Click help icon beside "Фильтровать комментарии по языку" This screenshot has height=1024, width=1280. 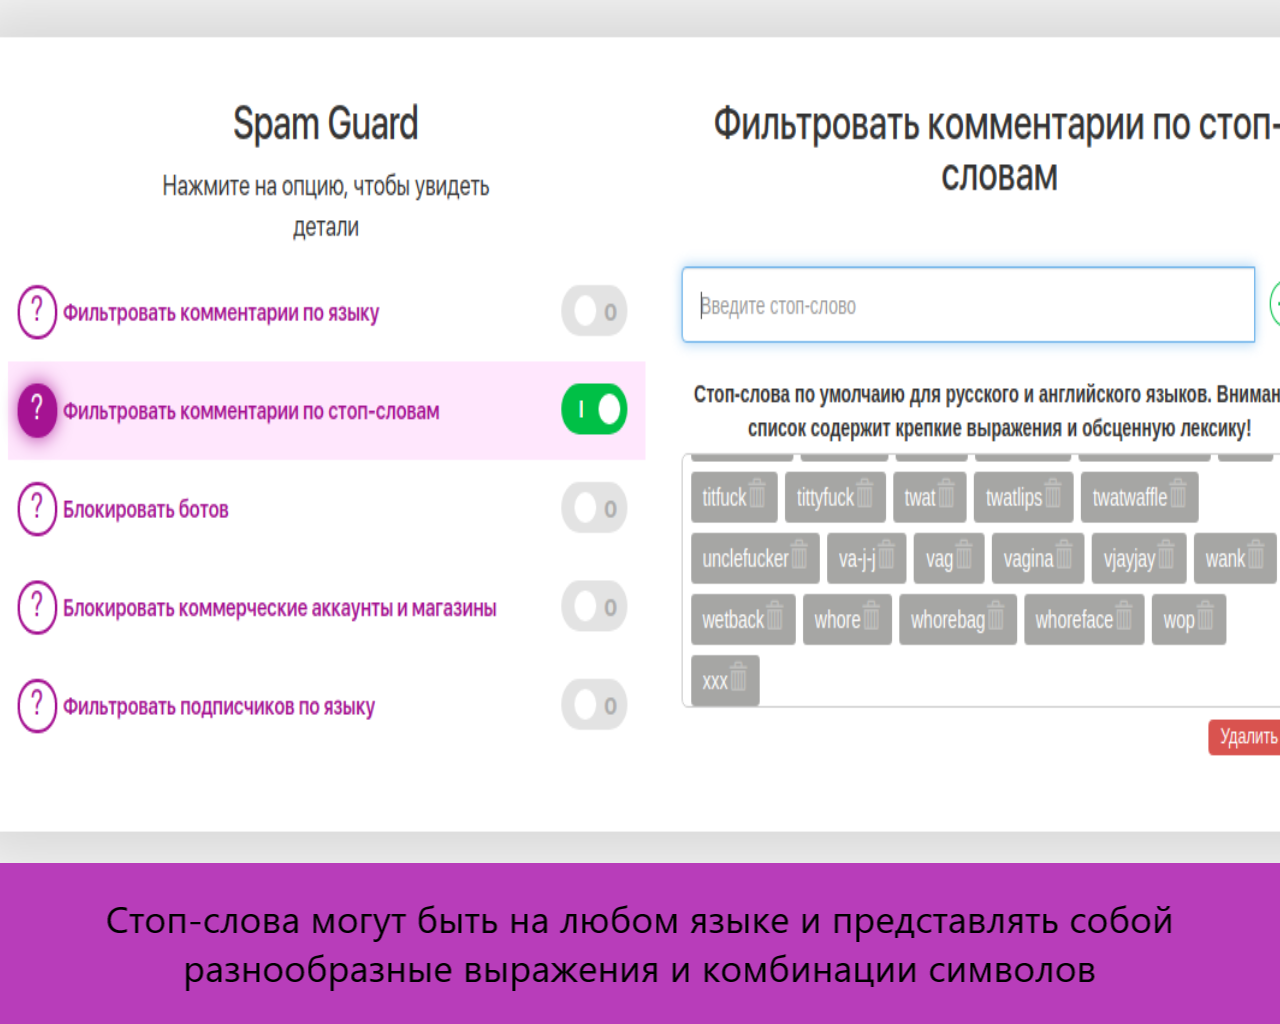click(37, 312)
